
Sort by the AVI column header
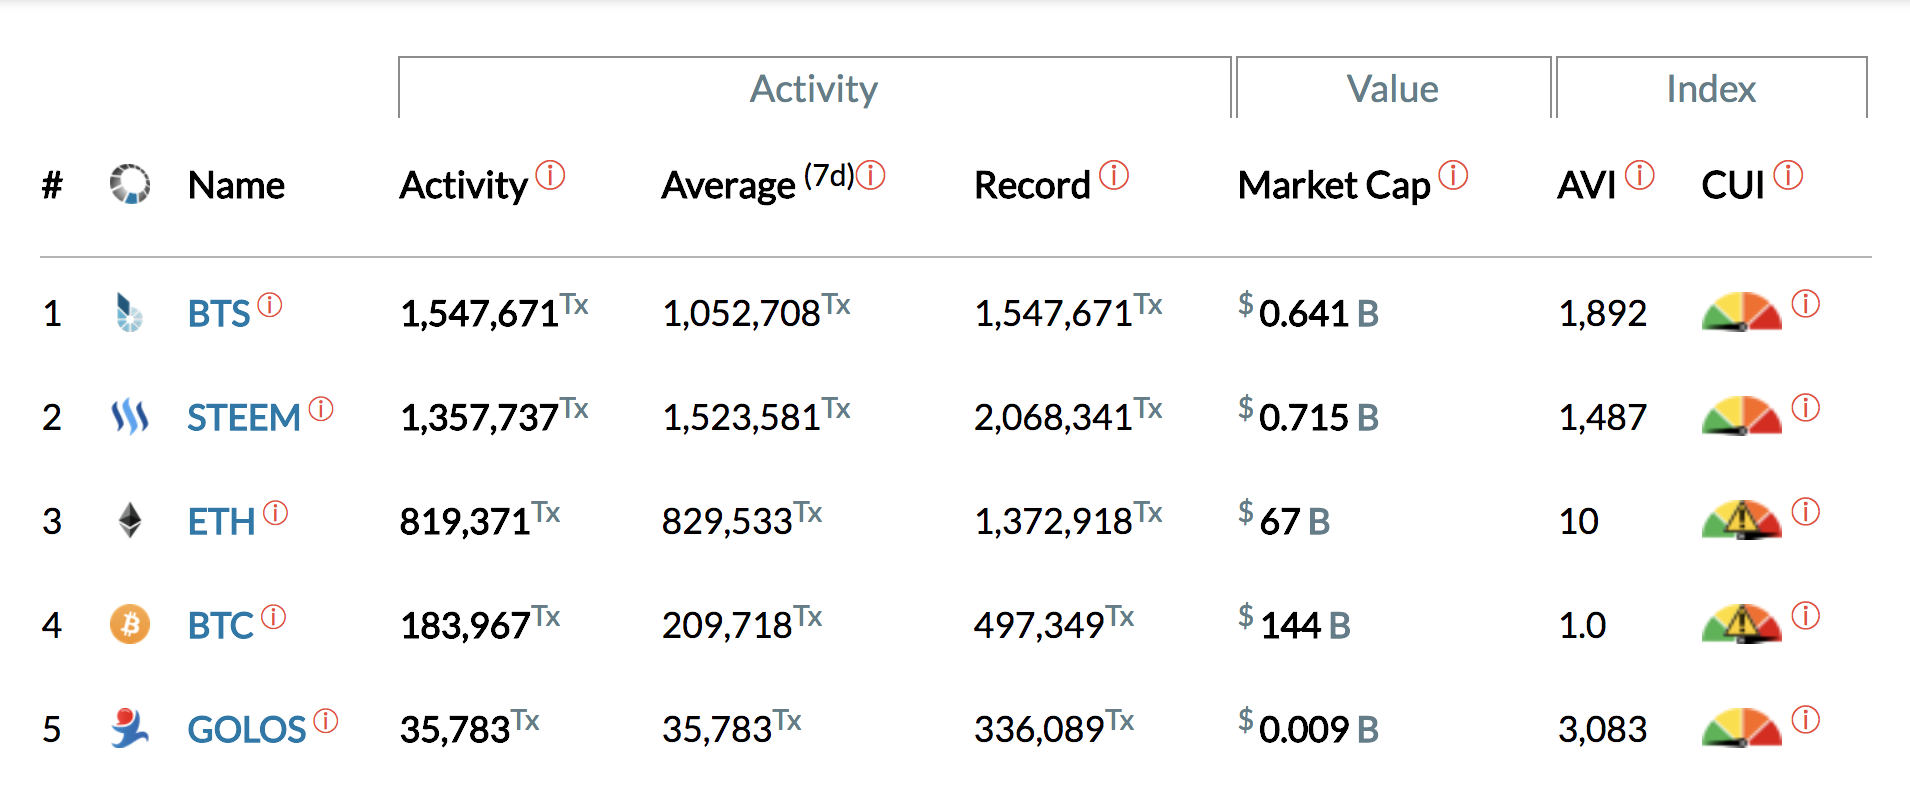[x=1587, y=185]
